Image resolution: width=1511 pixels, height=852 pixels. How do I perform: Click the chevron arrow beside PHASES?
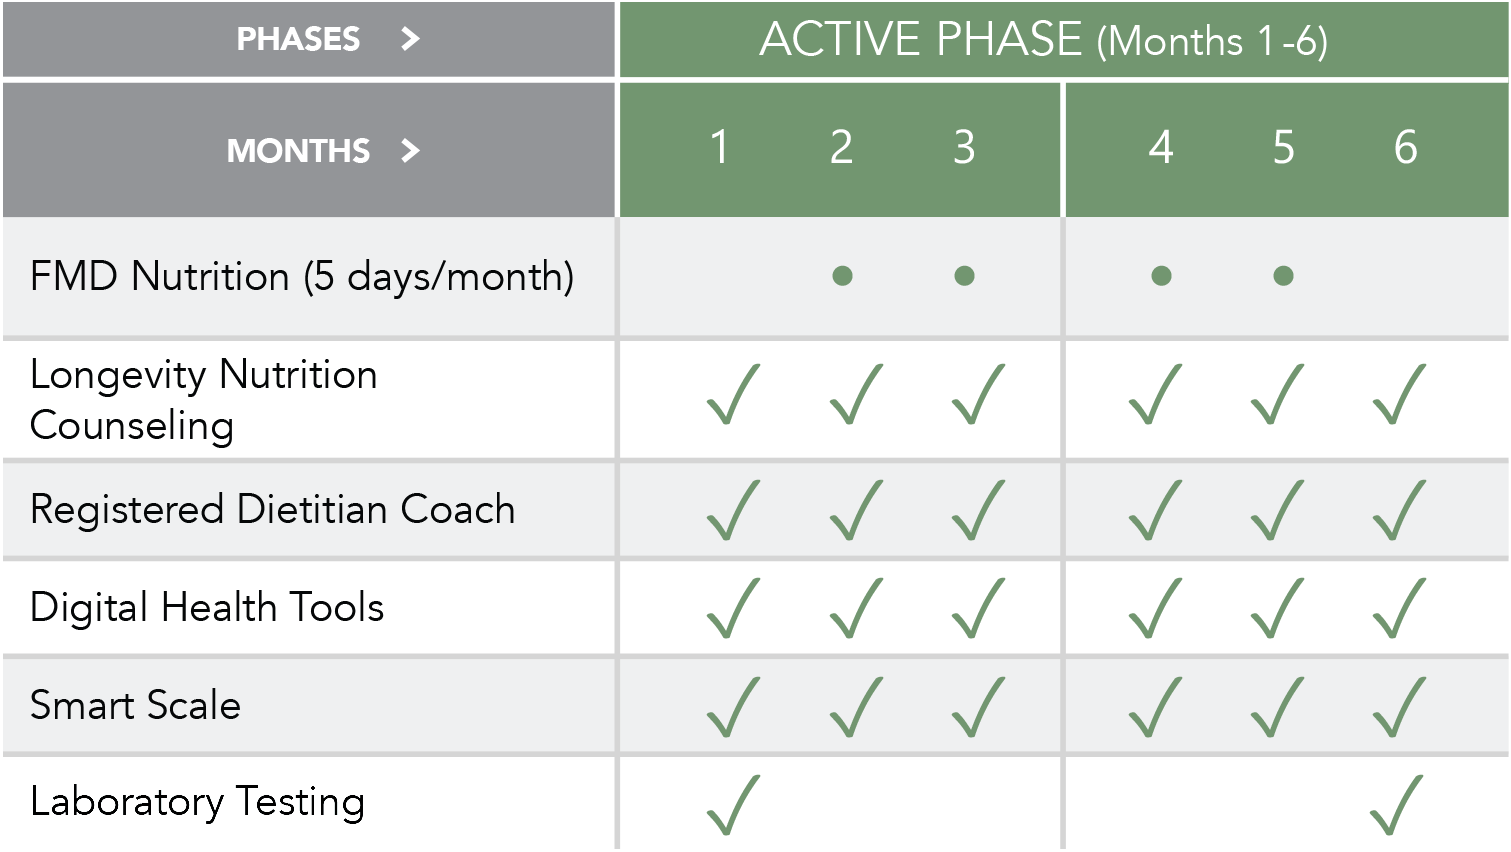point(409,39)
